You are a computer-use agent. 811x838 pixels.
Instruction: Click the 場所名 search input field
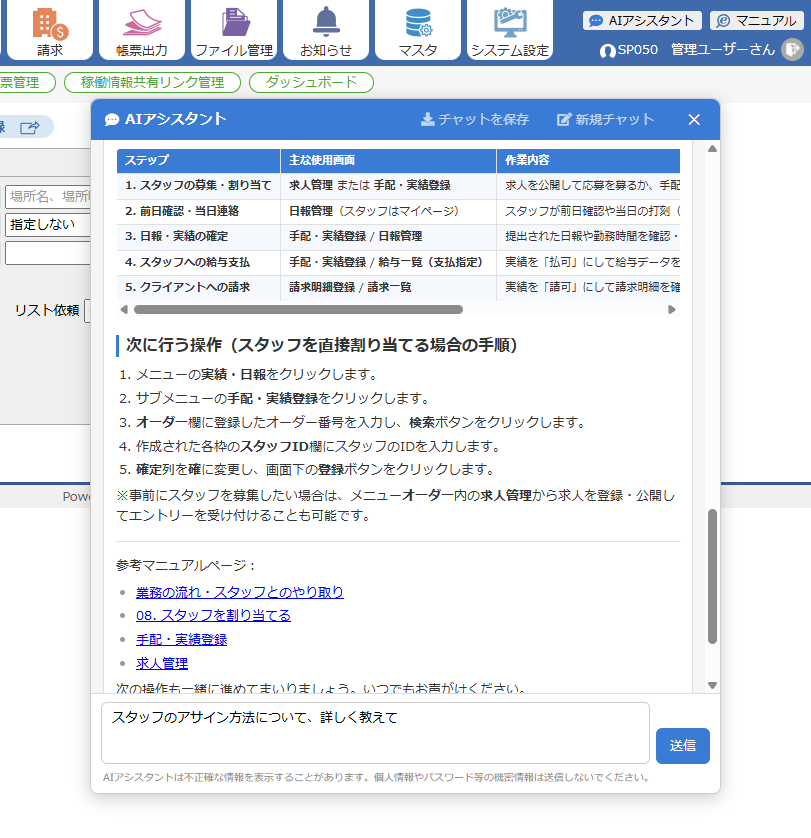coord(48,197)
